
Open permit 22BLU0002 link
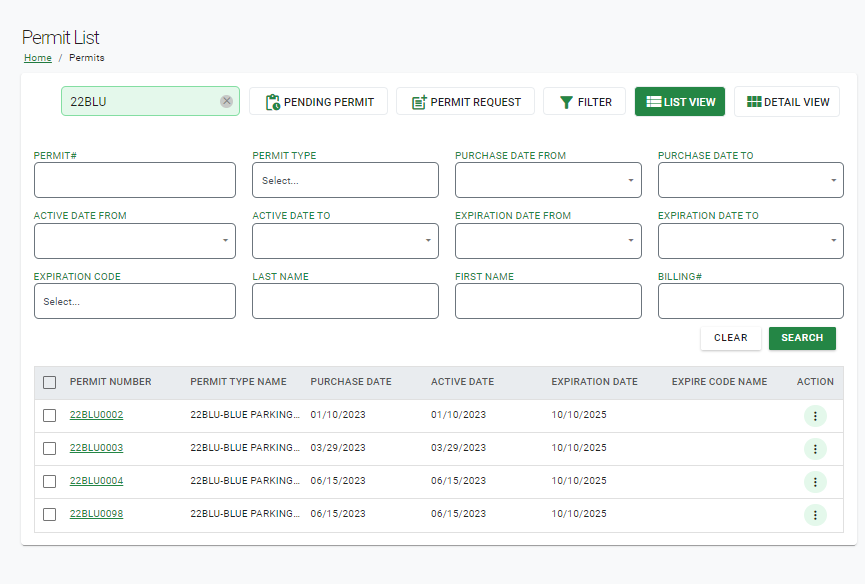coord(97,415)
